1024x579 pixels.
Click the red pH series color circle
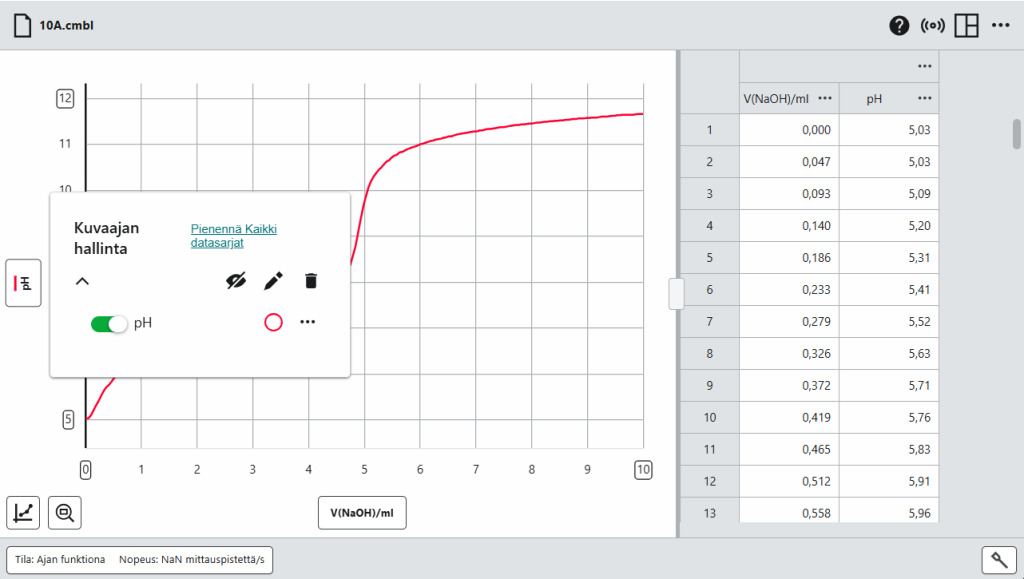[274, 322]
